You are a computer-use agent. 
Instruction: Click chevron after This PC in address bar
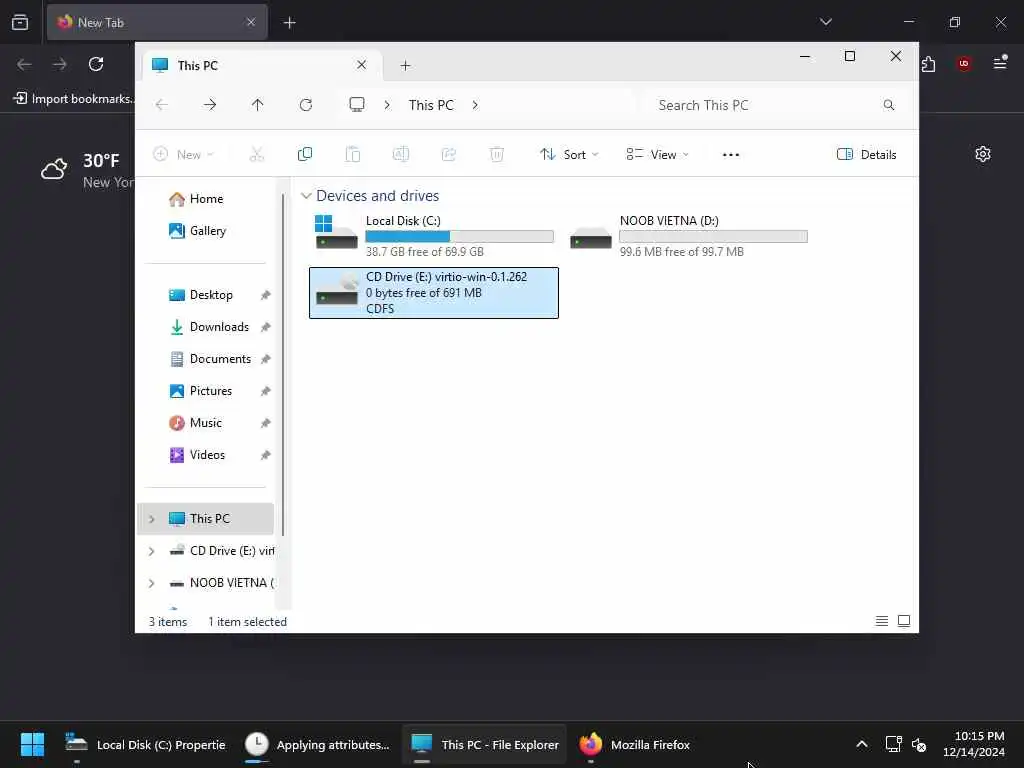click(475, 105)
